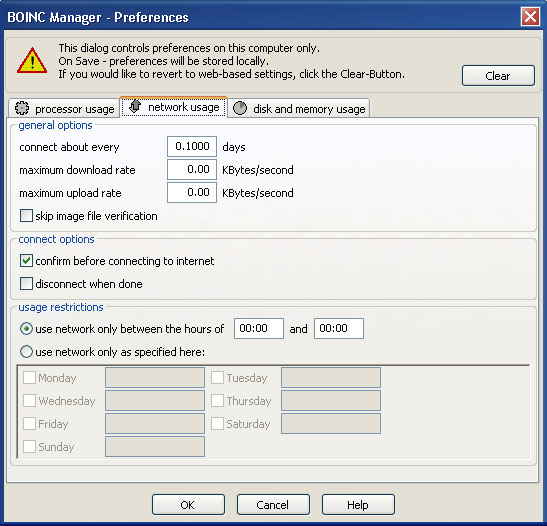Click the 'days' unit label
547x526 pixels.
point(234,147)
